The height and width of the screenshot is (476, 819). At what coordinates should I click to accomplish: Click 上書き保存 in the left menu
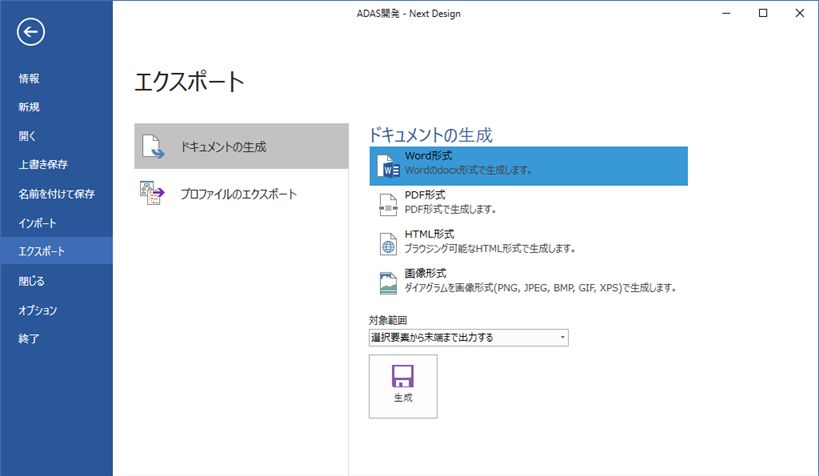pyautogui.click(x=43, y=165)
